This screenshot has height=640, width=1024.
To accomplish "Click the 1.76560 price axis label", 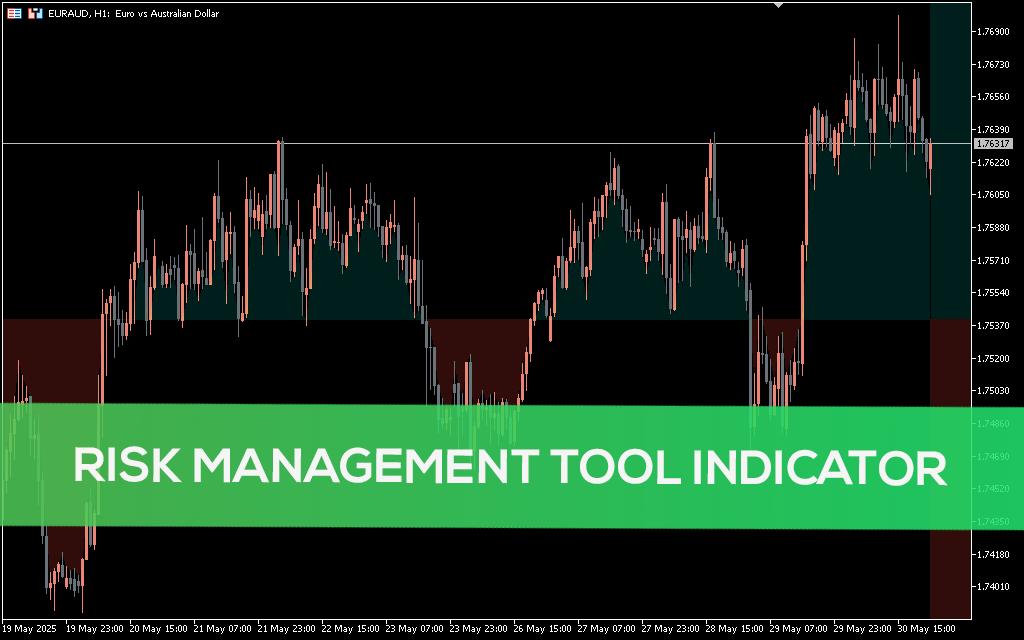I will click(993, 97).
